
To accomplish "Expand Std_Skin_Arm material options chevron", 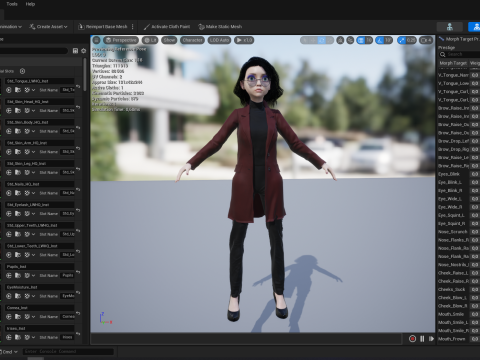I will pyautogui.click(x=34, y=152).
